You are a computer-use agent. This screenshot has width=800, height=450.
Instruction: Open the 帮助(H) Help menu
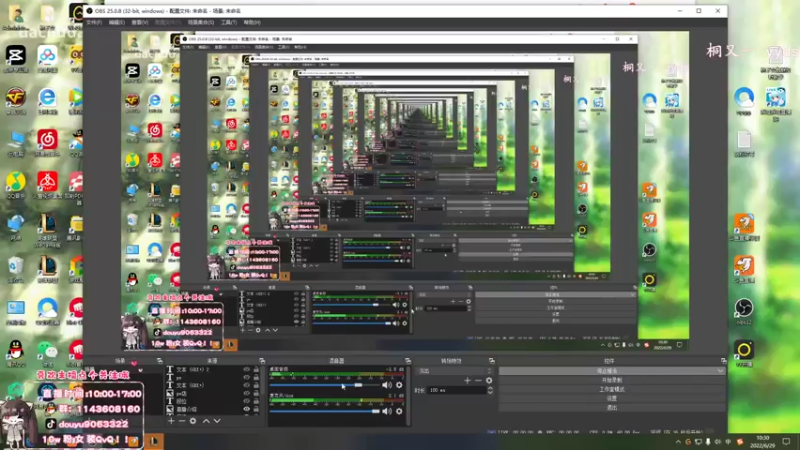click(x=252, y=22)
